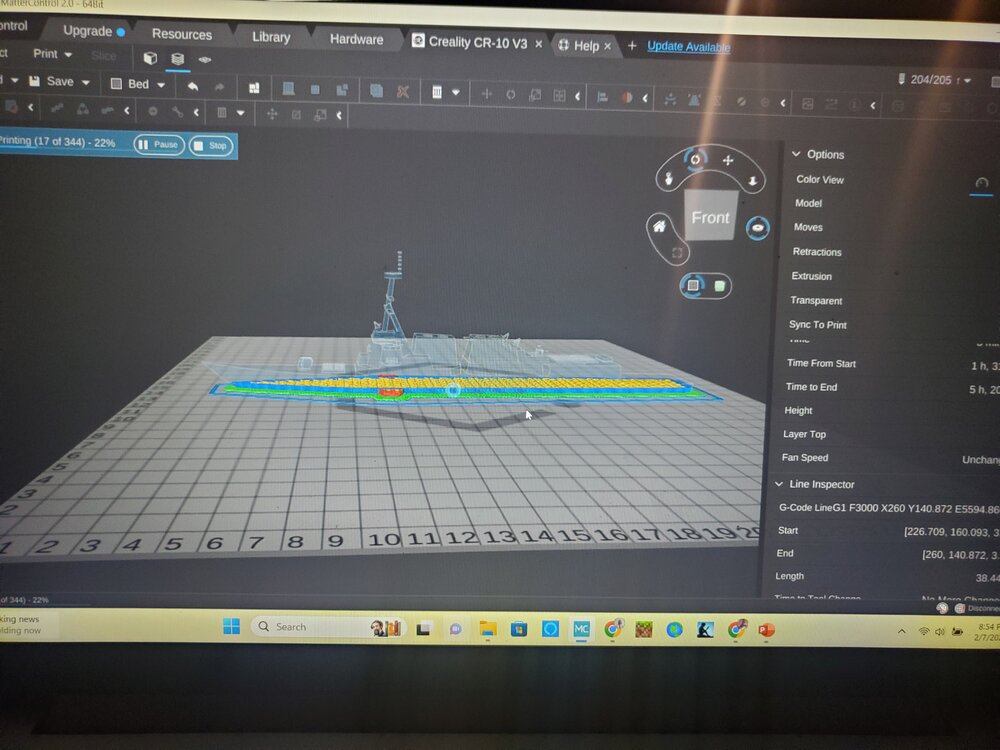Collapse the Line Inspector section
The width and height of the screenshot is (1000, 750).
[x=780, y=484]
